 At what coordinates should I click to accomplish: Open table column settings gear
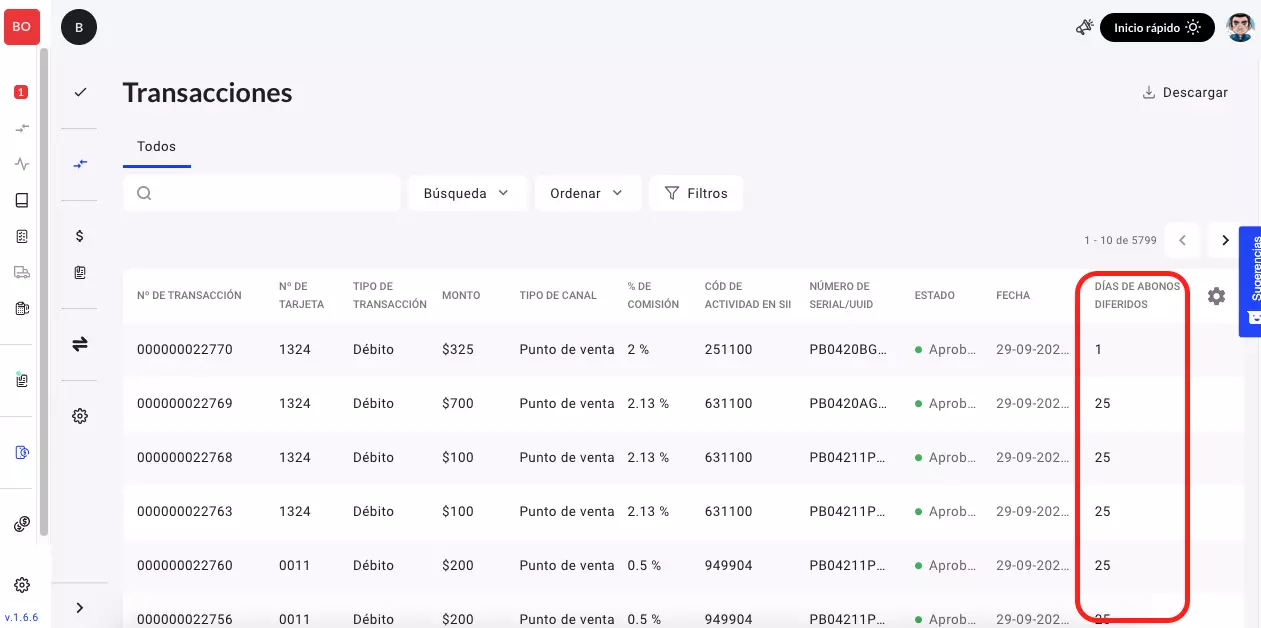[x=1216, y=296]
